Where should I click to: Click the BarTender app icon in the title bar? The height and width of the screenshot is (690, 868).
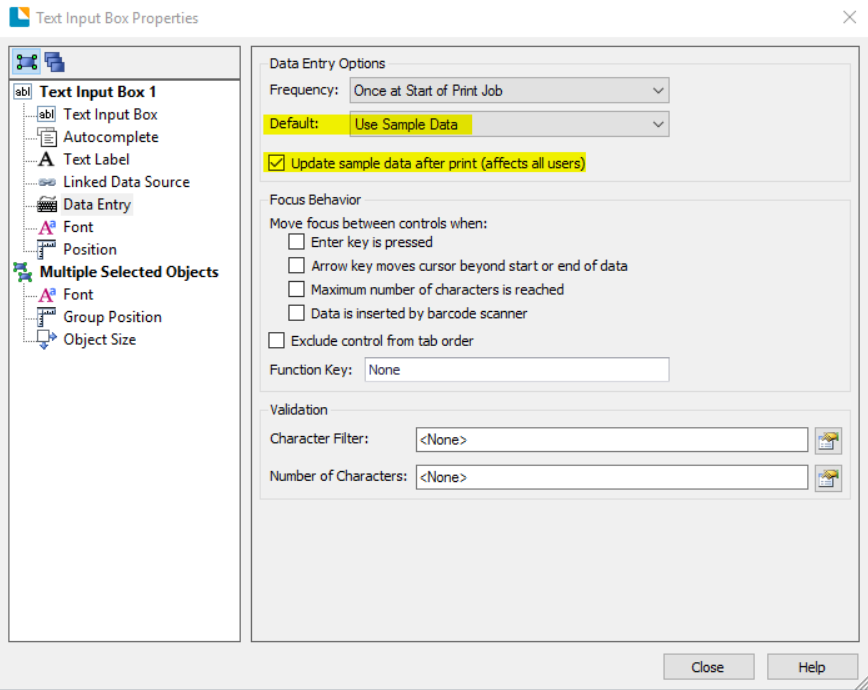pyautogui.click(x=19, y=17)
